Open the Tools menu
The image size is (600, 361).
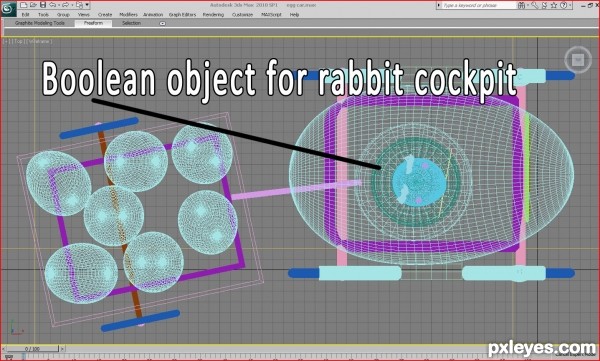click(x=43, y=15)
